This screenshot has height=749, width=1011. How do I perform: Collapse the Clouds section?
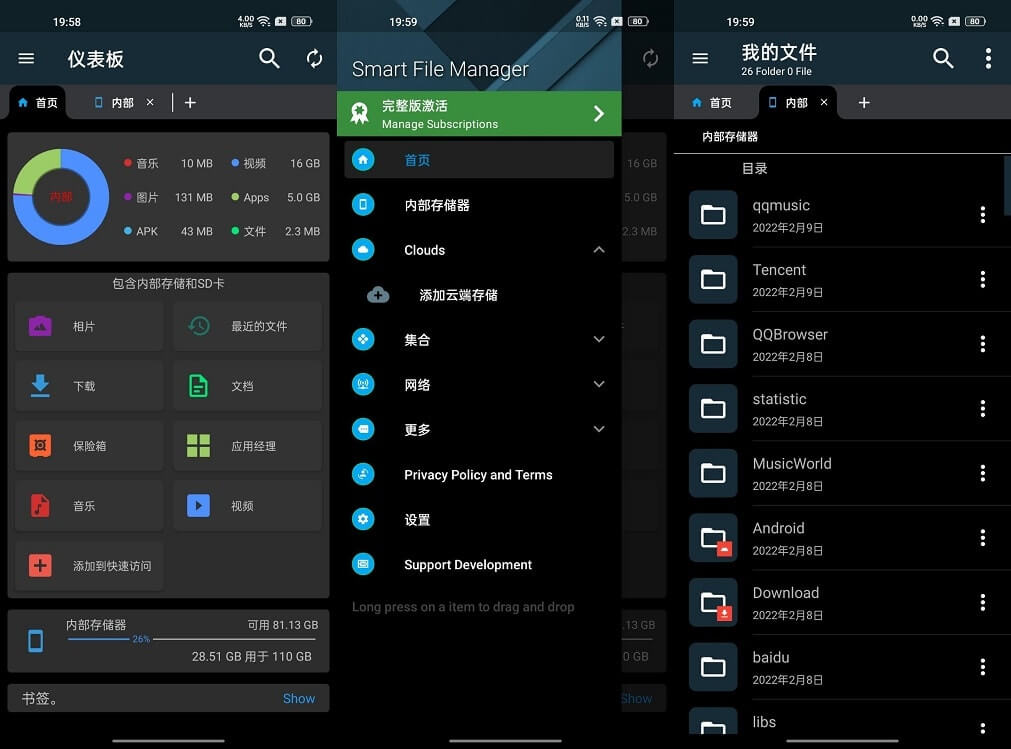pyautogui.click(x=599, y=250)
